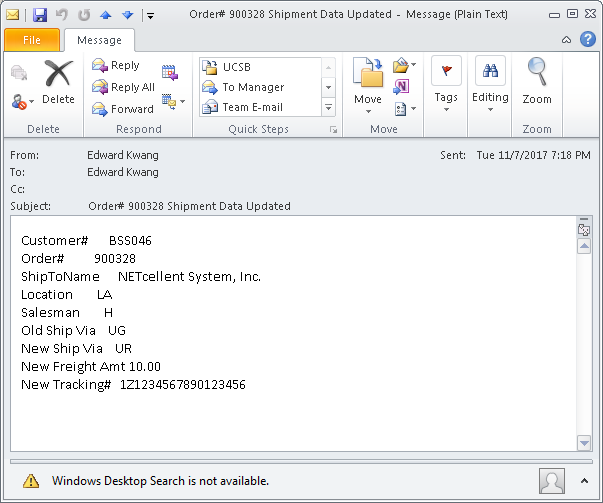Open Manage Quick Steps dialog launcher
603x503 pixels.
tap(333, 130)
